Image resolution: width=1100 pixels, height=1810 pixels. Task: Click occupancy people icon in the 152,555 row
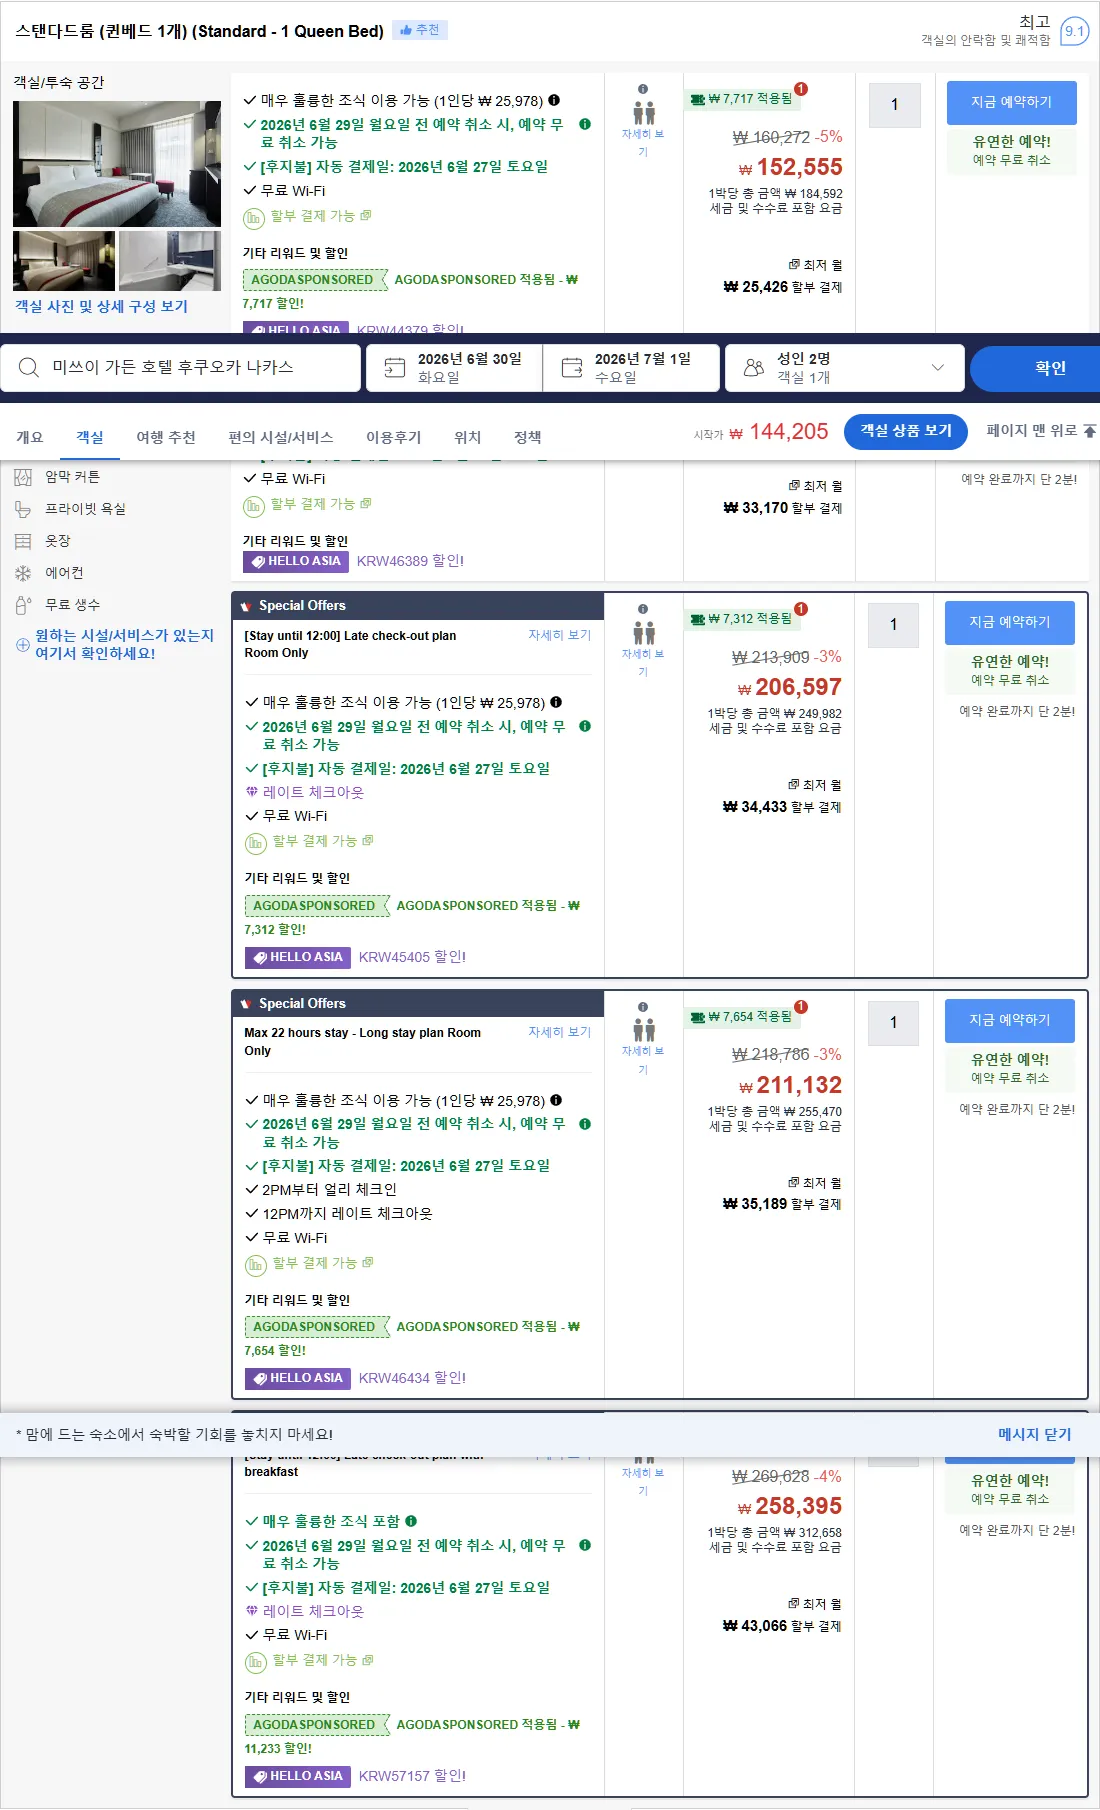click(x=644, y=113)
